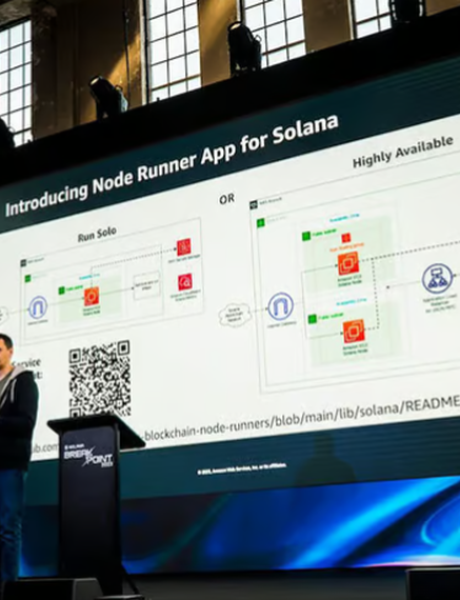The height and width of the screenshot is (600, 460).
Task: Click the small red Auto Scaling group icon
Action: point(346,238)
